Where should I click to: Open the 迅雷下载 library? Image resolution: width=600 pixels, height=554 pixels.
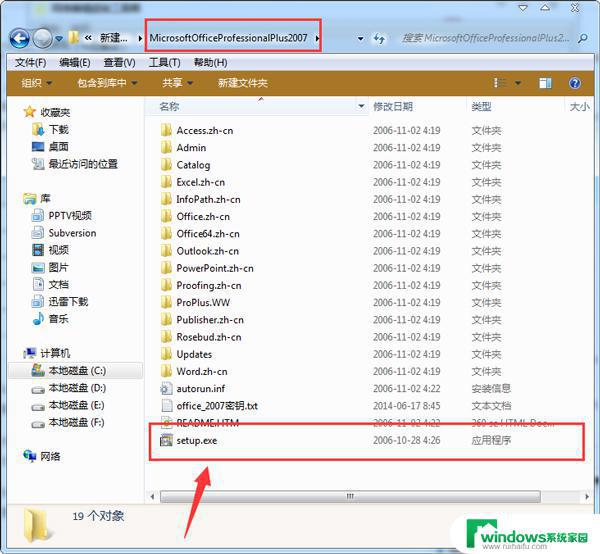click(x=68, y=301)
